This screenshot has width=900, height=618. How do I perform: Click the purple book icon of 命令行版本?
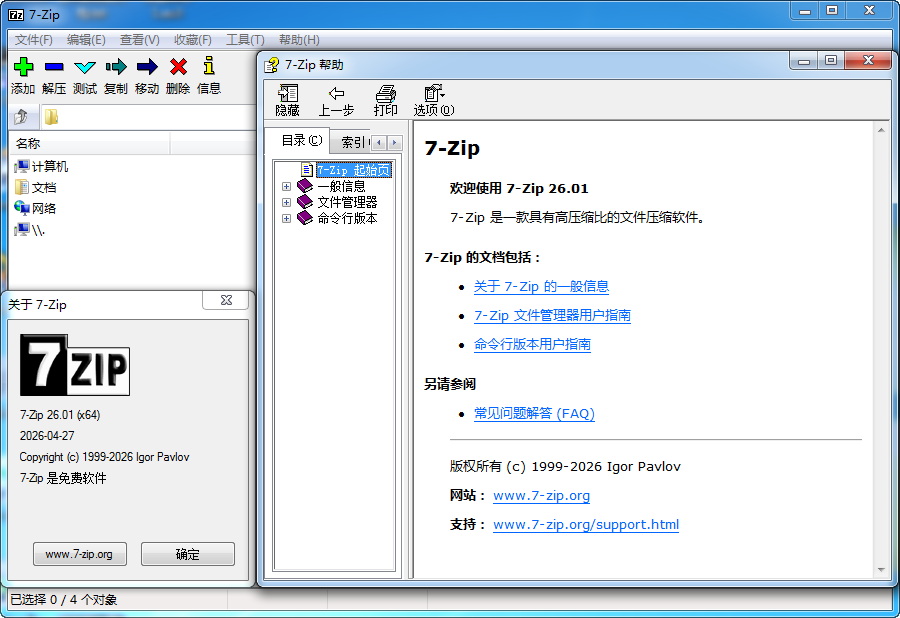tap(305, 218)
